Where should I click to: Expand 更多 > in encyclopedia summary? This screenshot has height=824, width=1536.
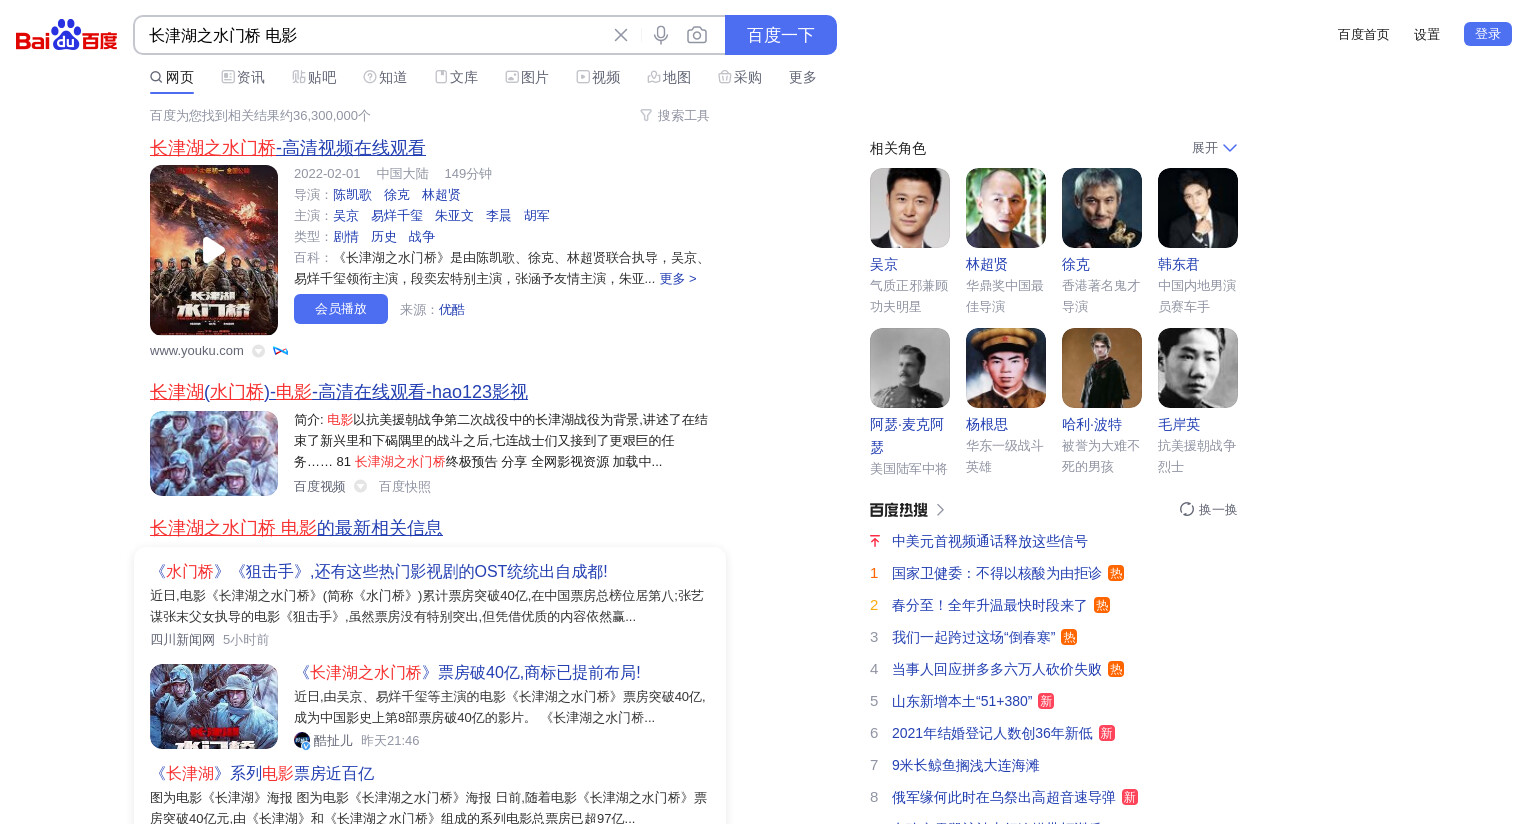click(x=678, y=279)
